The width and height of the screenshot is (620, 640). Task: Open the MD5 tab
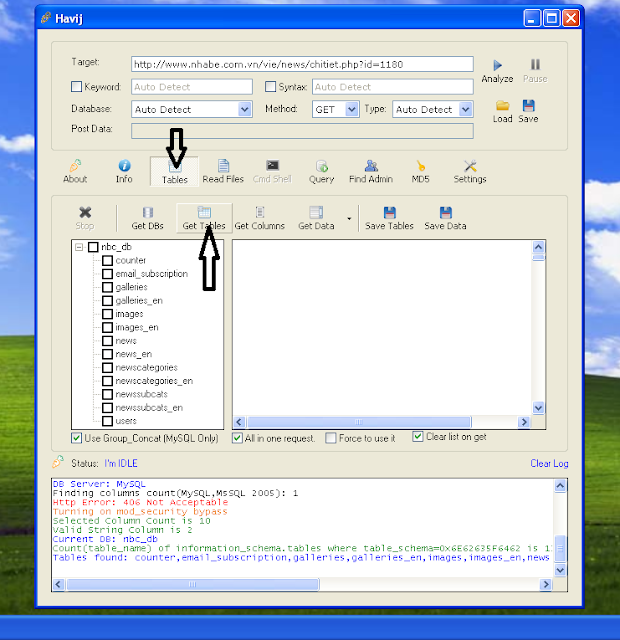click(x=420, y=172)
